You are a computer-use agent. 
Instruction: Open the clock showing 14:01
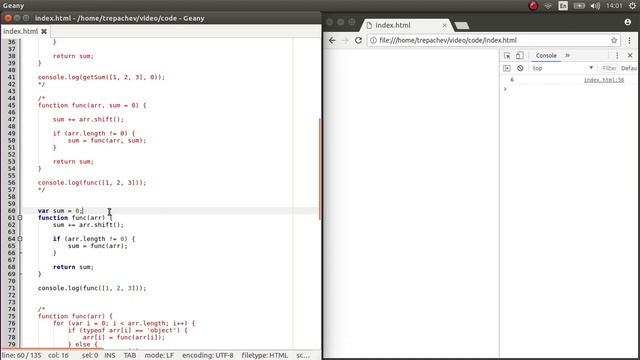click(614, 6)
